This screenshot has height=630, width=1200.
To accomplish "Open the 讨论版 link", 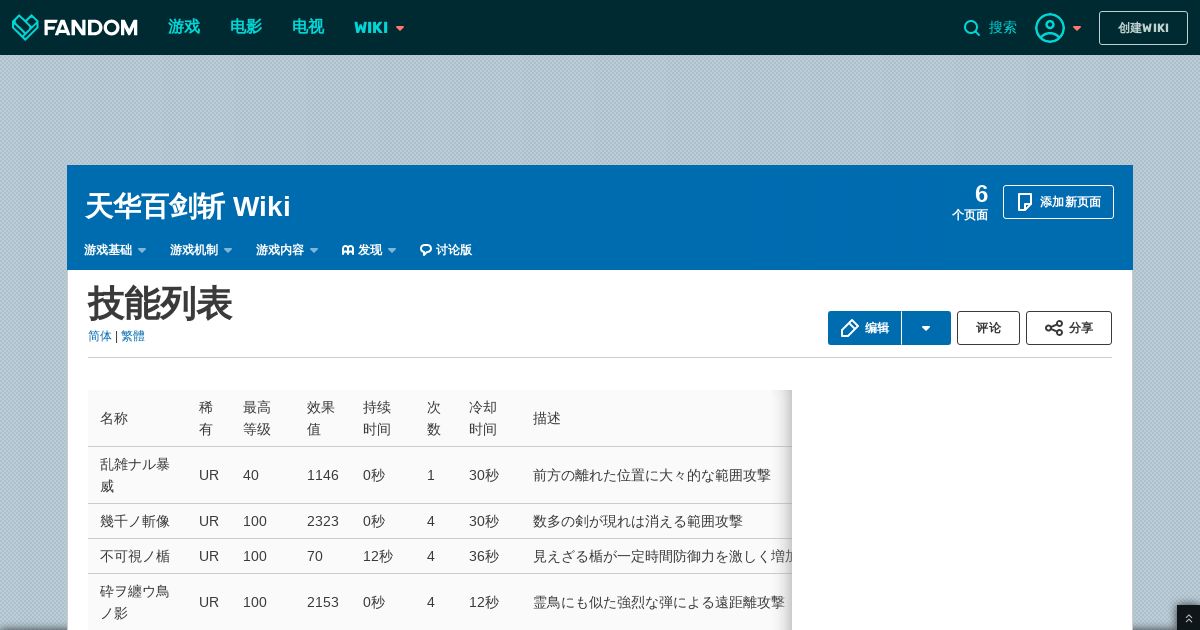I will (445, 250).
